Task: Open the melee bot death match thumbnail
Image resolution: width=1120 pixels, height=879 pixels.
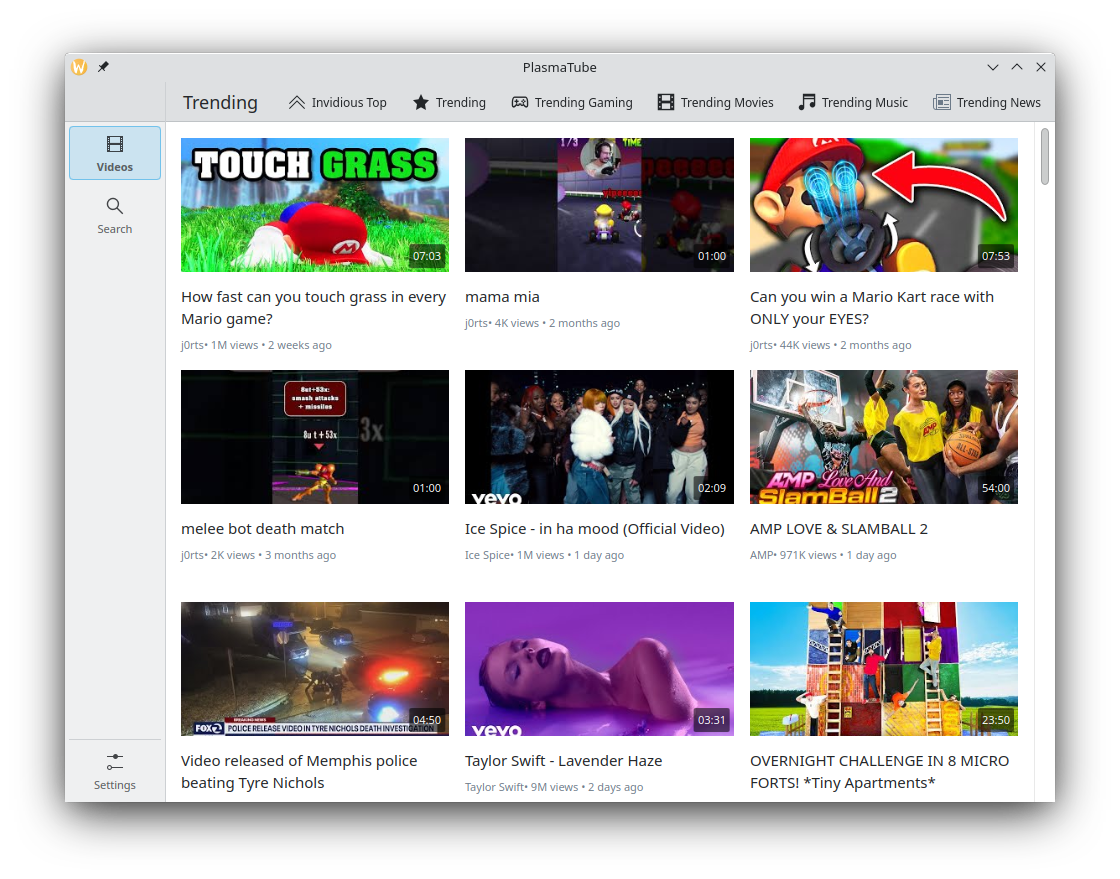Action: click(x=315, y=437)
